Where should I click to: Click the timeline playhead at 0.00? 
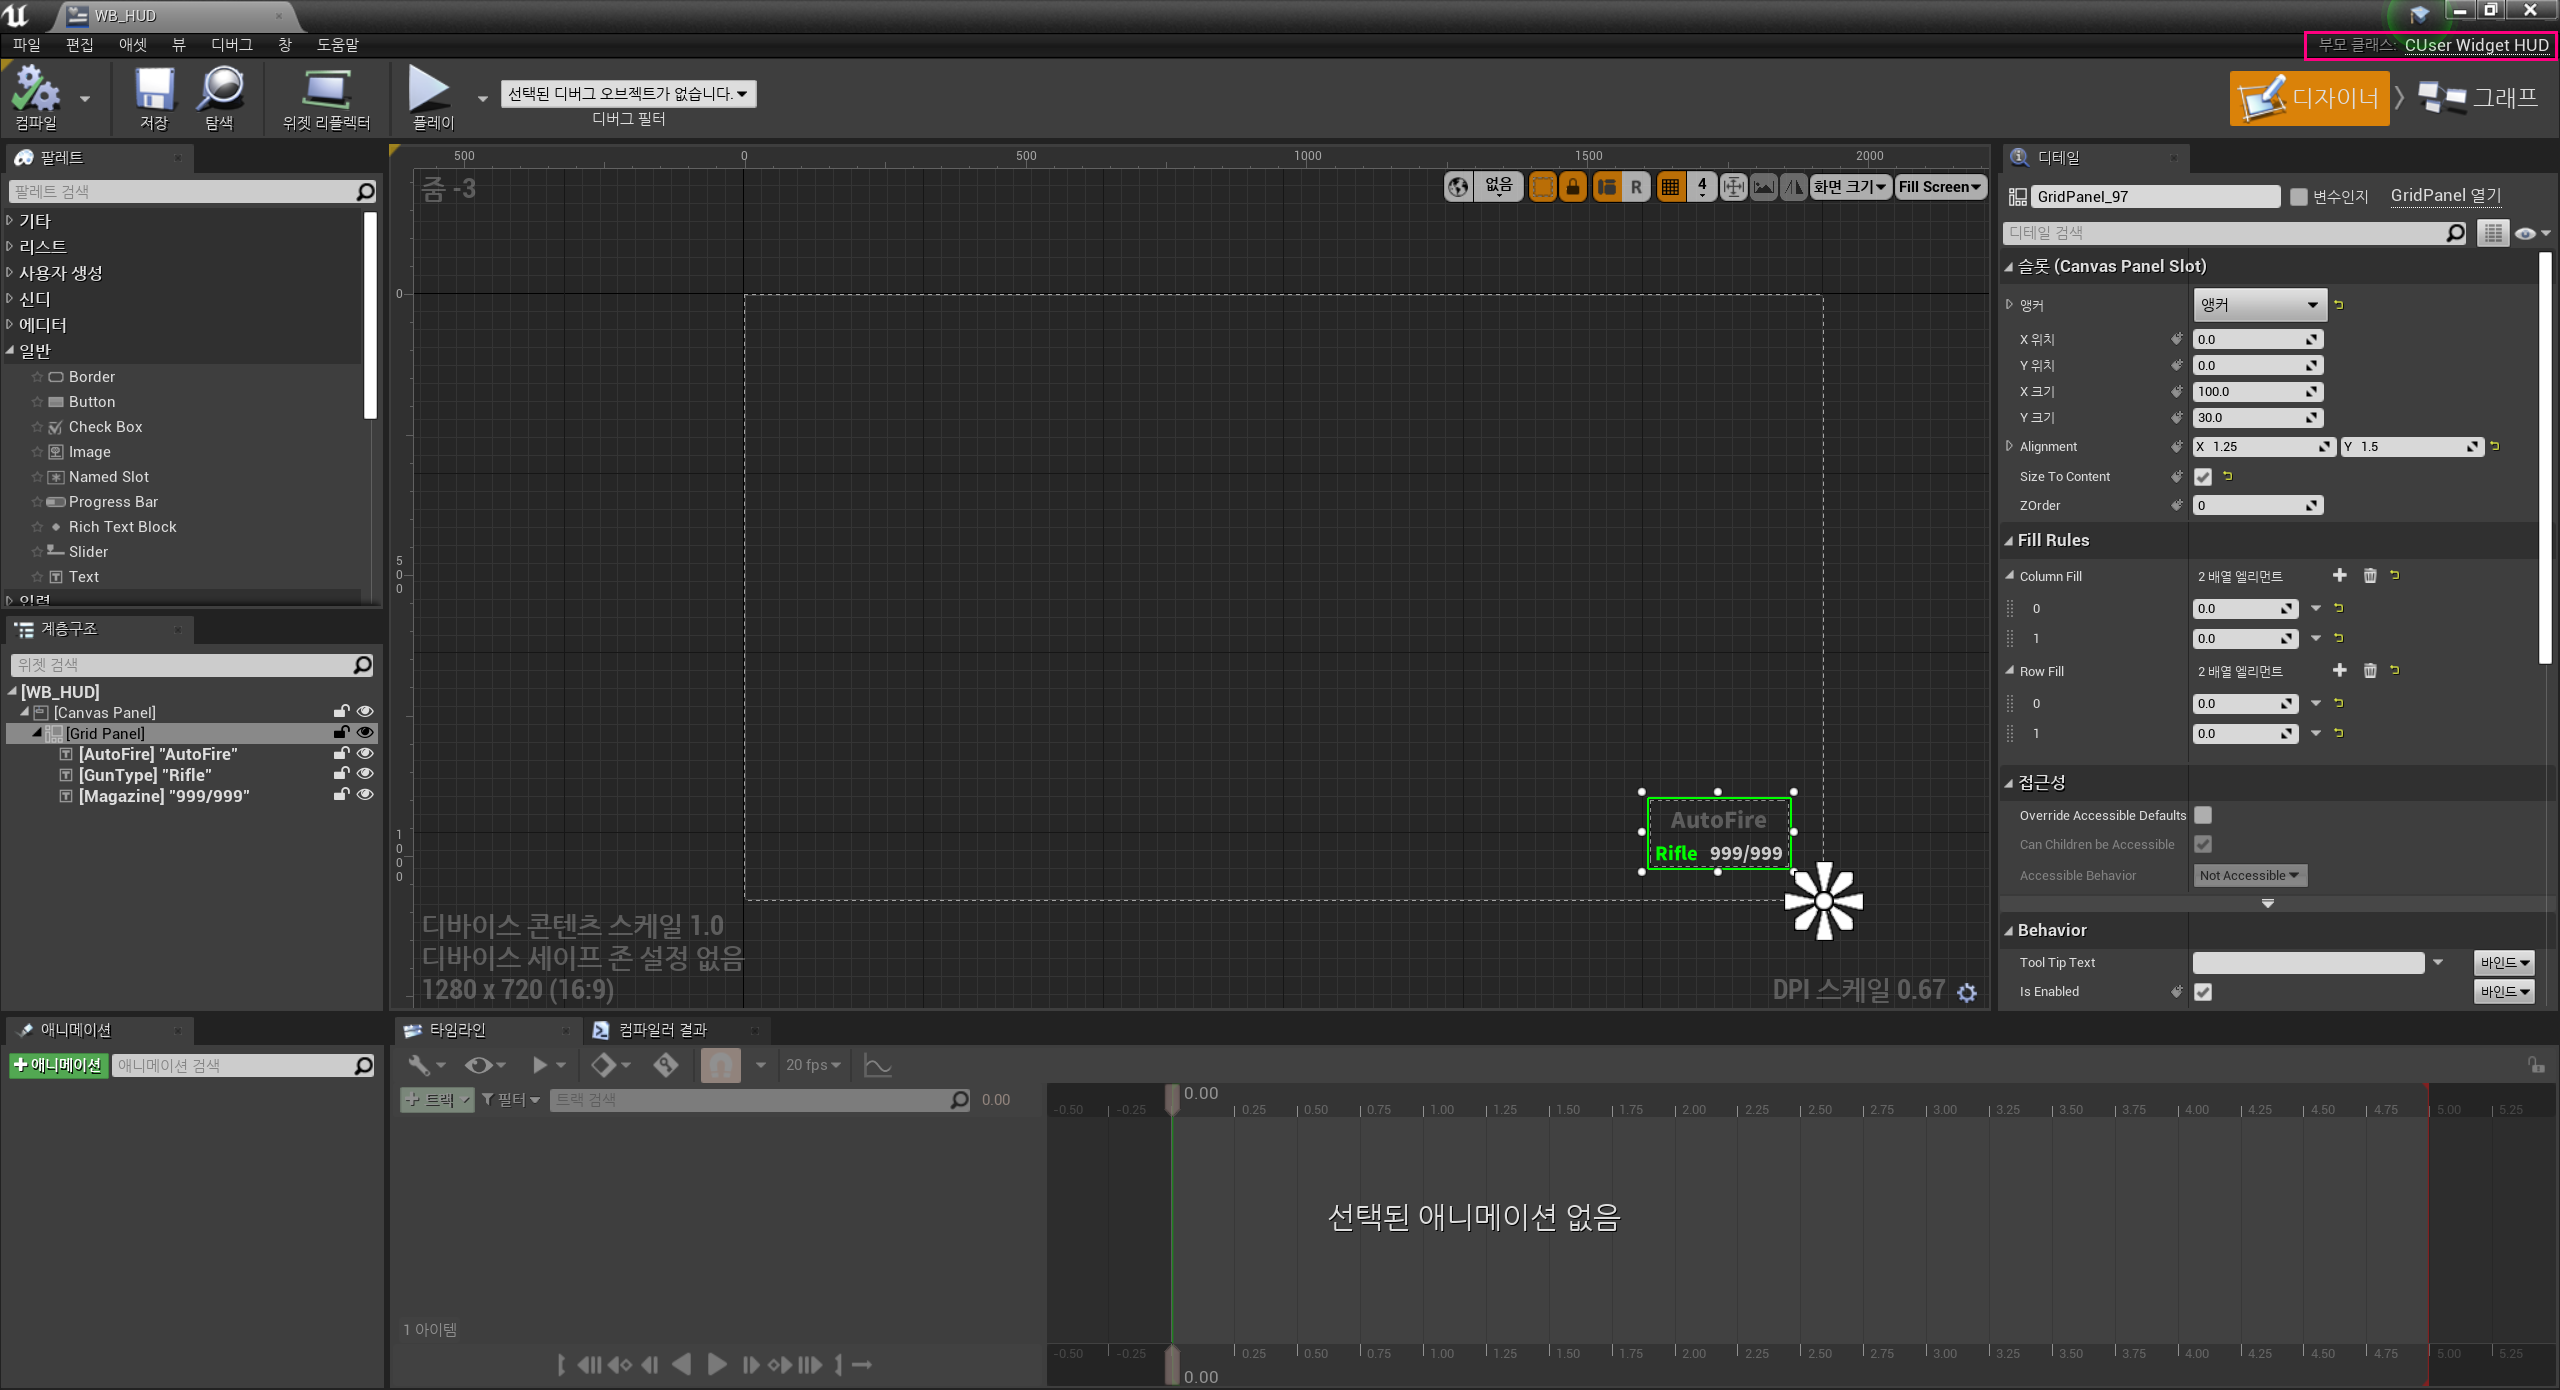(x=1172, y=1097)
